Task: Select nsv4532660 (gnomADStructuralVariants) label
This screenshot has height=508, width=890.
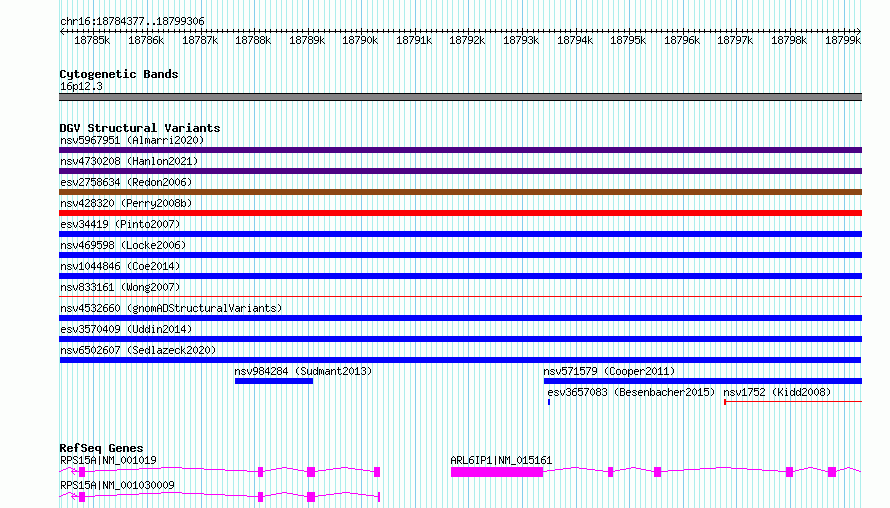Action: point(171,308)
